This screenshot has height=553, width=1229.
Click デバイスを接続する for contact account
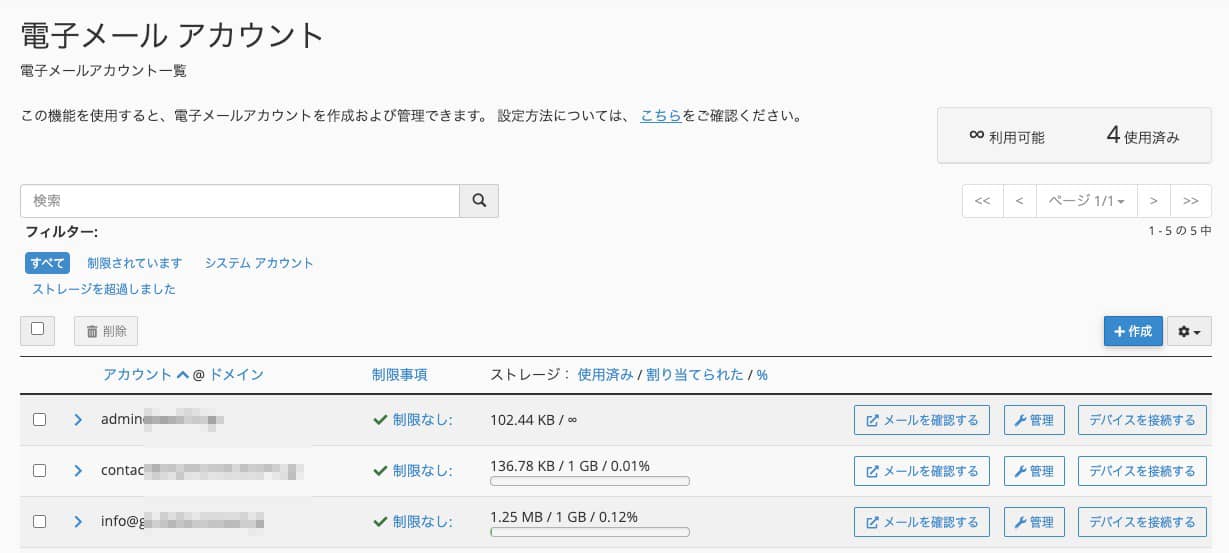pos(1142,470)
